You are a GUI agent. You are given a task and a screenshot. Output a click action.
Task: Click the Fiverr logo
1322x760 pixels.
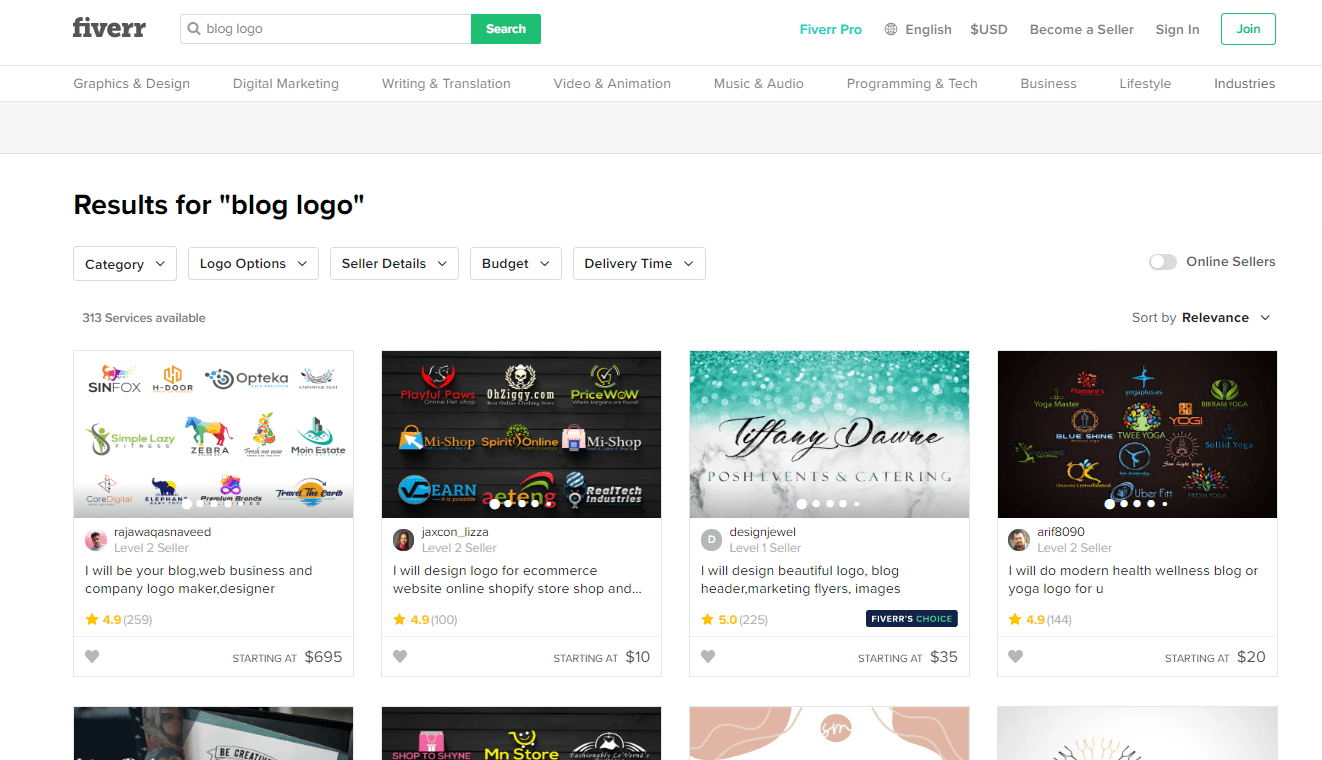coord(109,28)
